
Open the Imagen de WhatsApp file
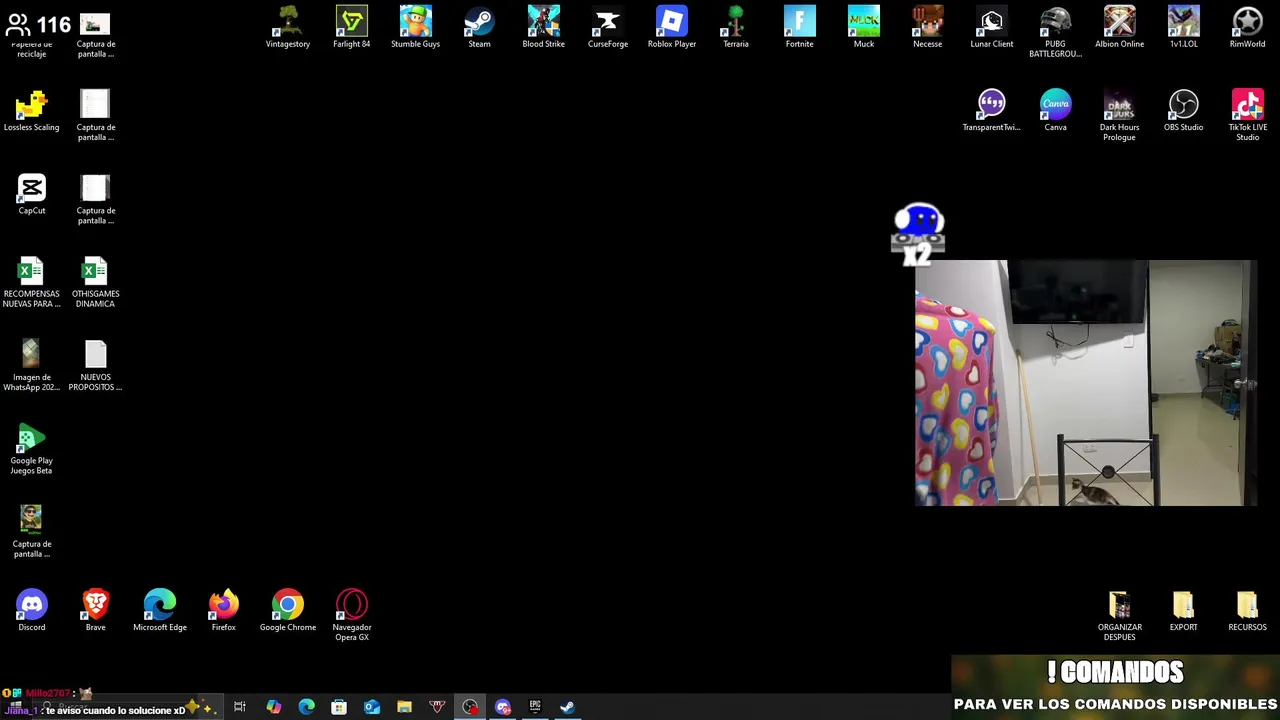pos(32,365)
